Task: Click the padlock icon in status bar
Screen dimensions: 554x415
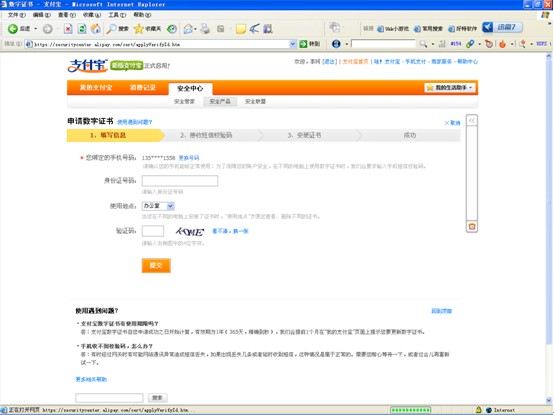Action: (478, 410)
